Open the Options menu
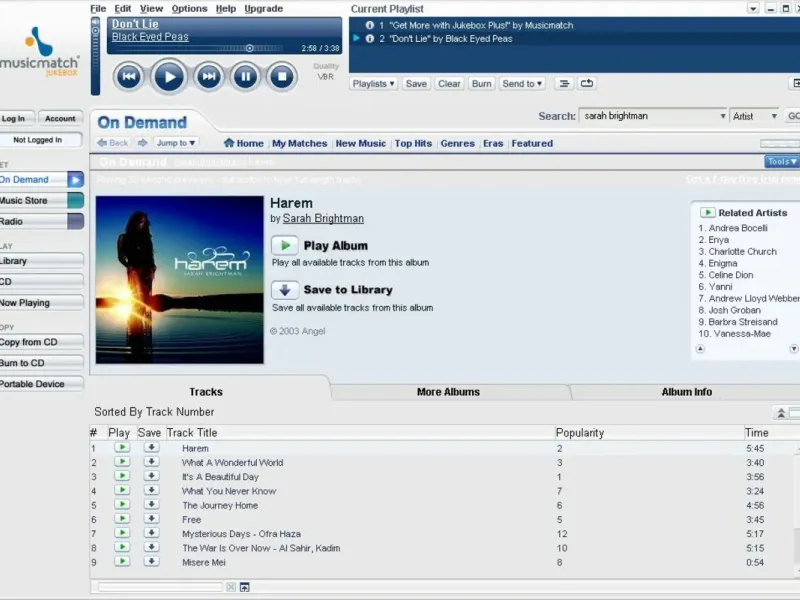 point(189,9)
